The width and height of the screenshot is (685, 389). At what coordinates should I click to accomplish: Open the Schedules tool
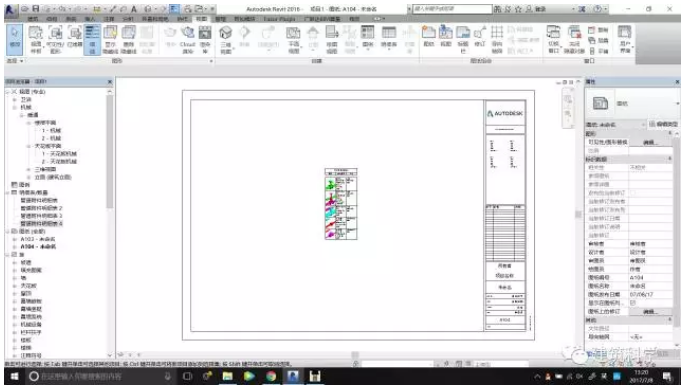[388, 39]
